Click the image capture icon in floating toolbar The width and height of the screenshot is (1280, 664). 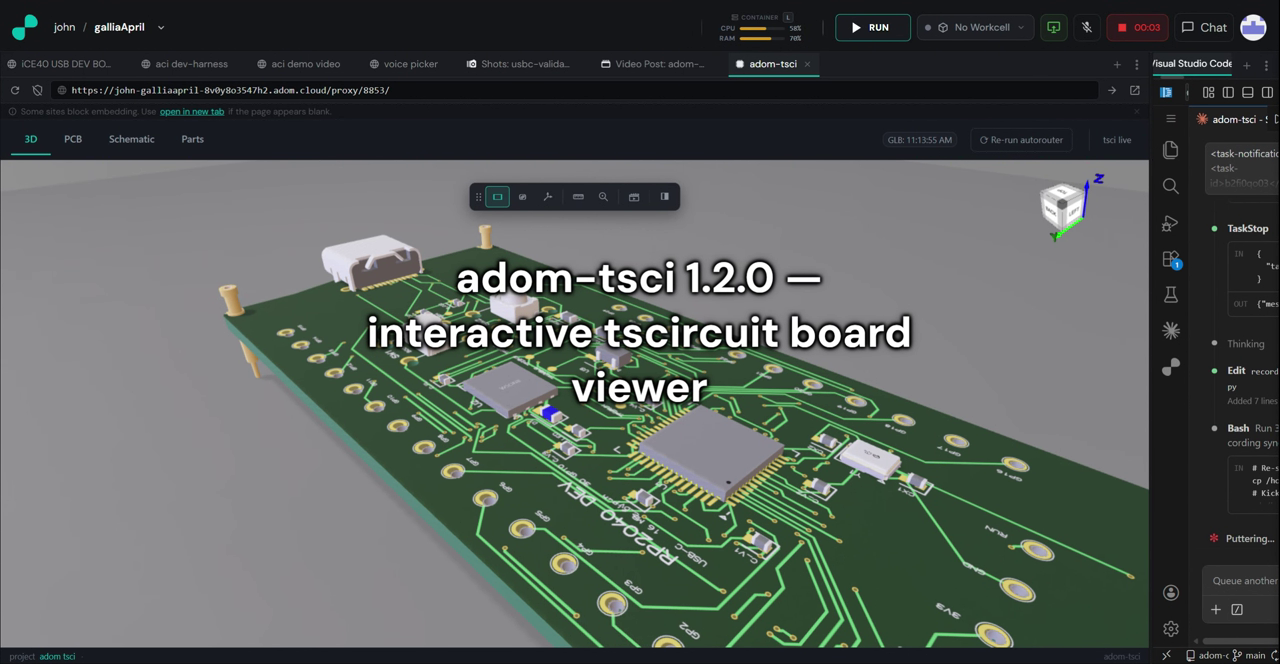[x=522, y=197]
